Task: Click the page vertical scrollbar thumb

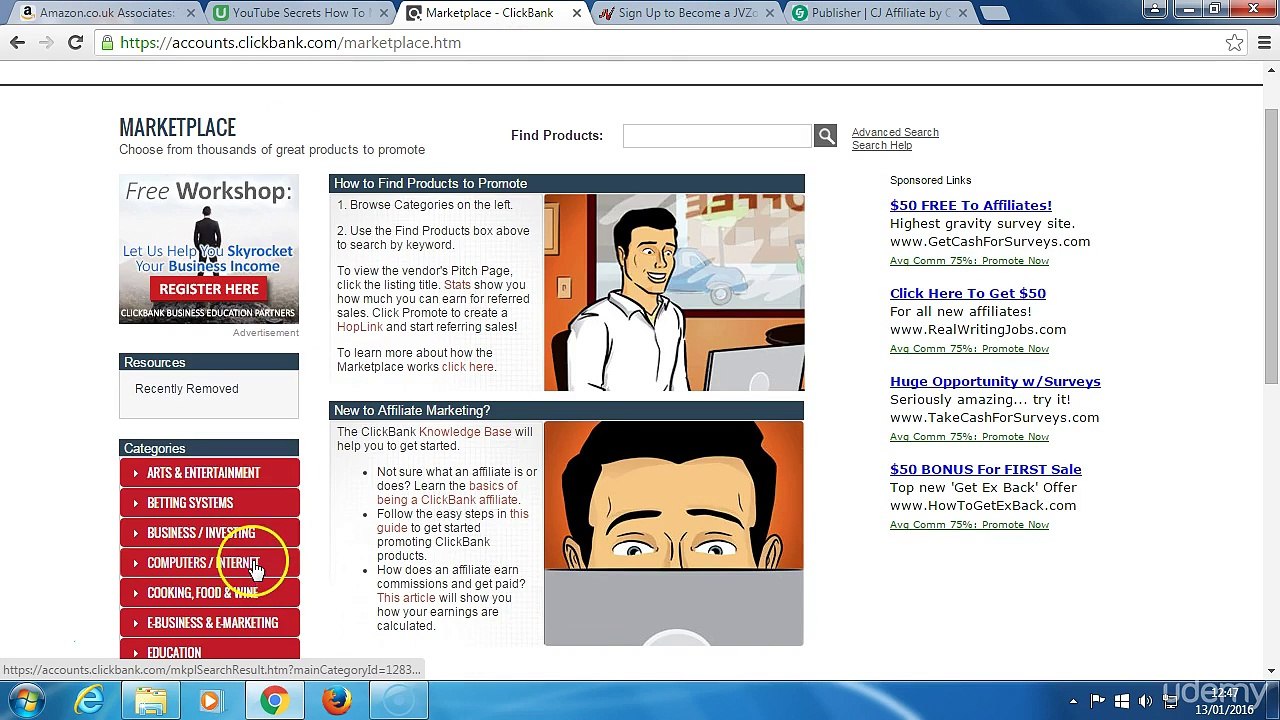Action: [1271, 245]
